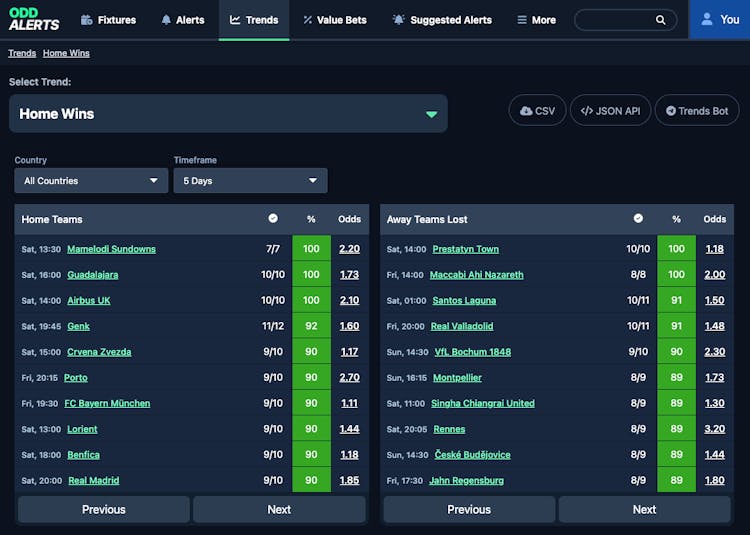Click the search magnifier icon

pyautogui.click(x=661, y=20)
